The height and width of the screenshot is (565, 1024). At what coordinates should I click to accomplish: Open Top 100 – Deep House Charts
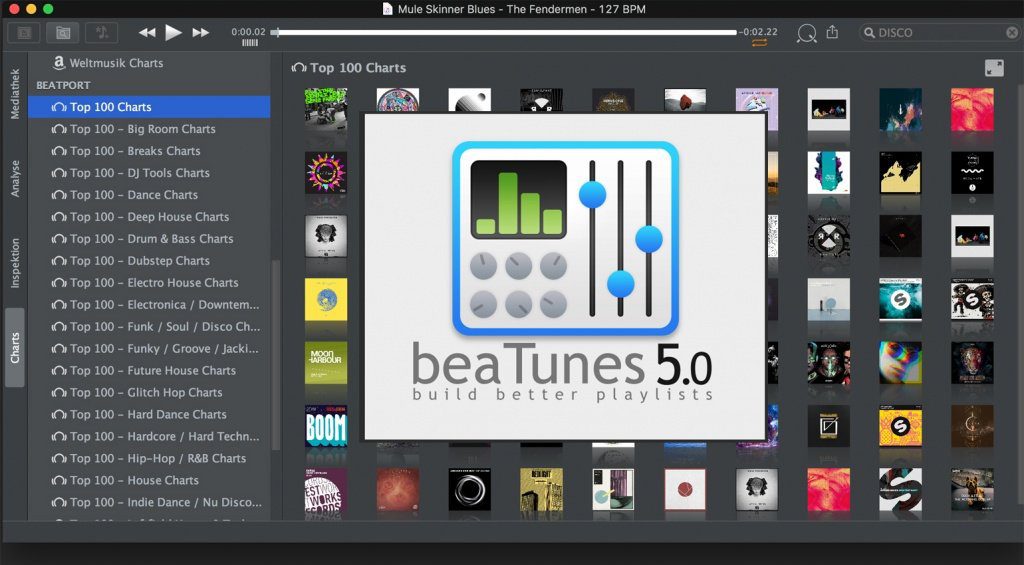point(150,217)
